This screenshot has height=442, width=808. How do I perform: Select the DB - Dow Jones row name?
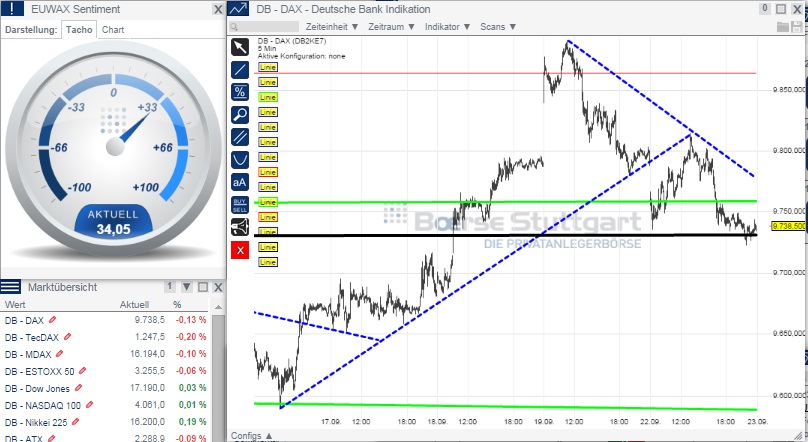[37, 388]
